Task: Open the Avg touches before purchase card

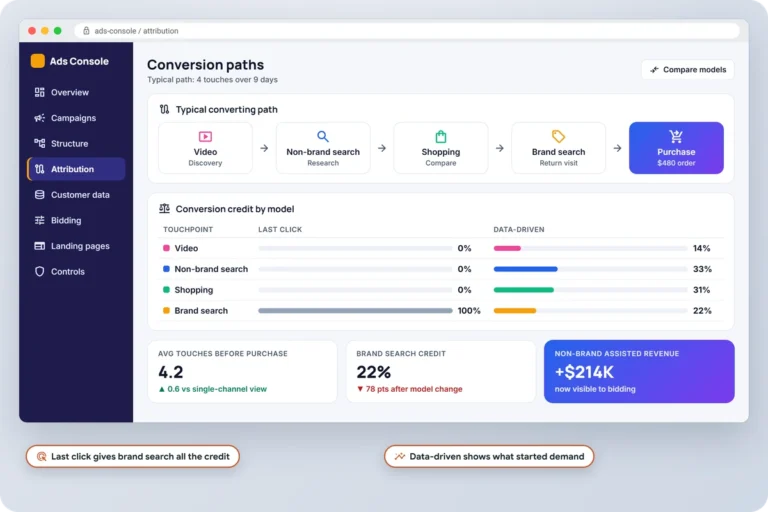Action: 242,371
